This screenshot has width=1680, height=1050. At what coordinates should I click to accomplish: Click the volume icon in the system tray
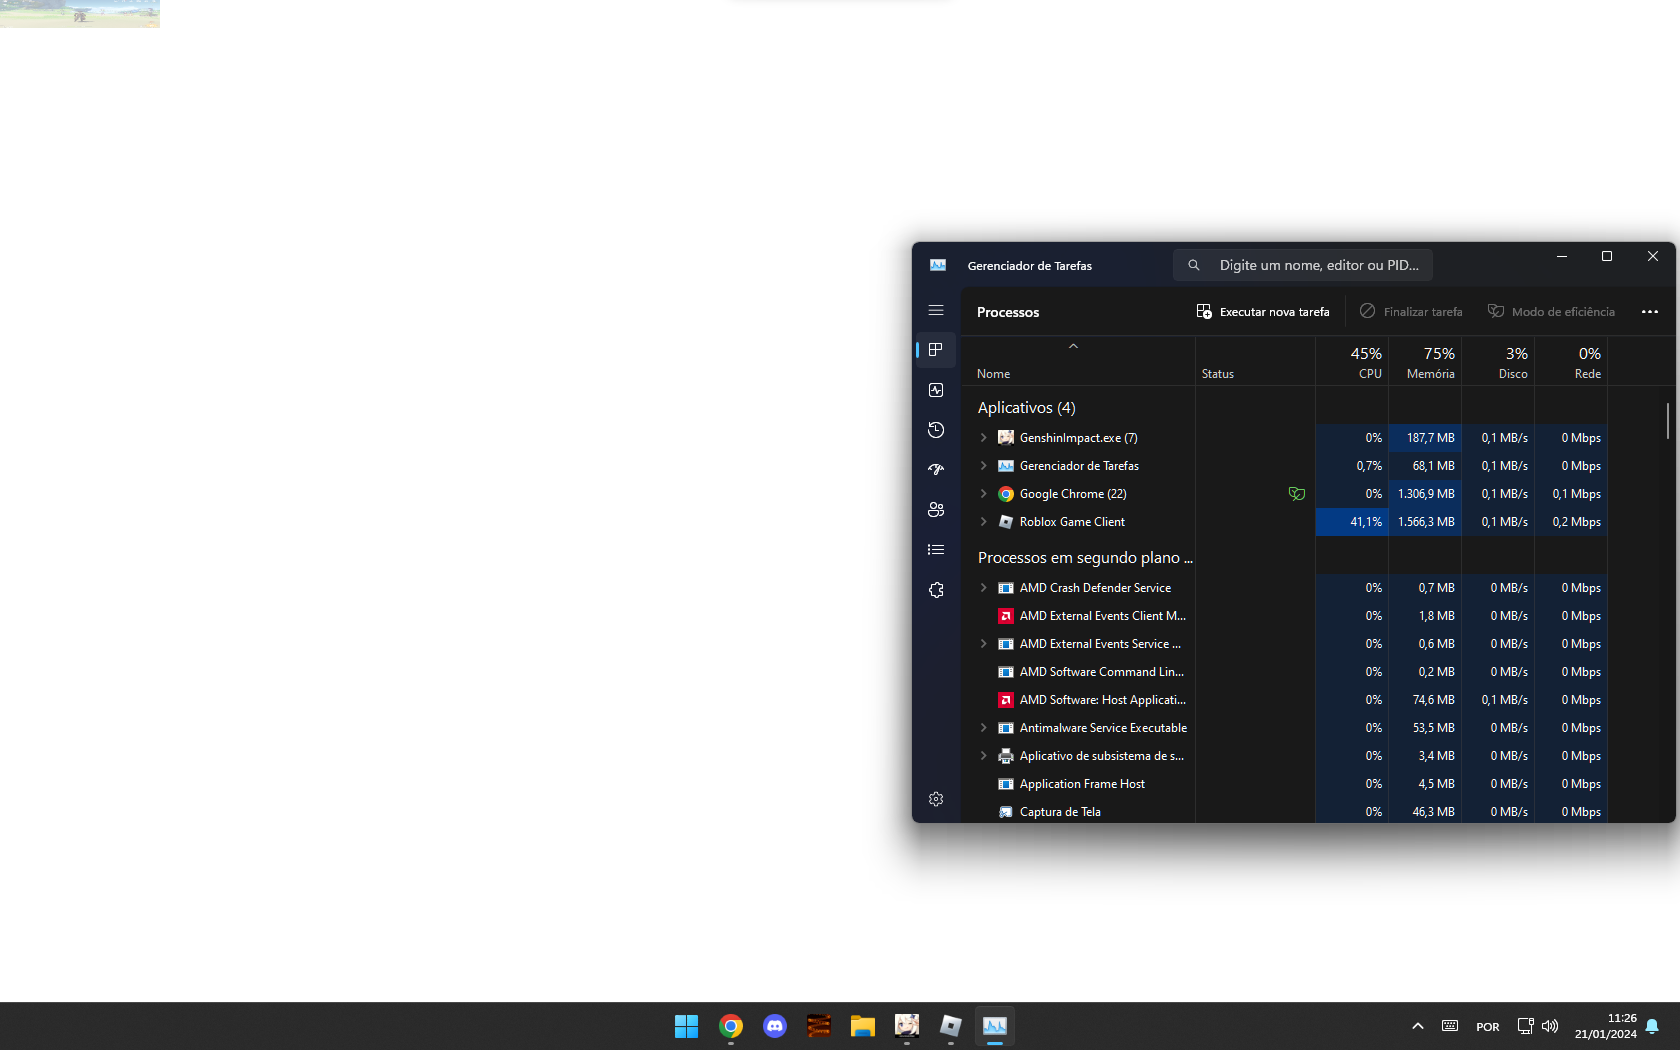point(1550,1026)
